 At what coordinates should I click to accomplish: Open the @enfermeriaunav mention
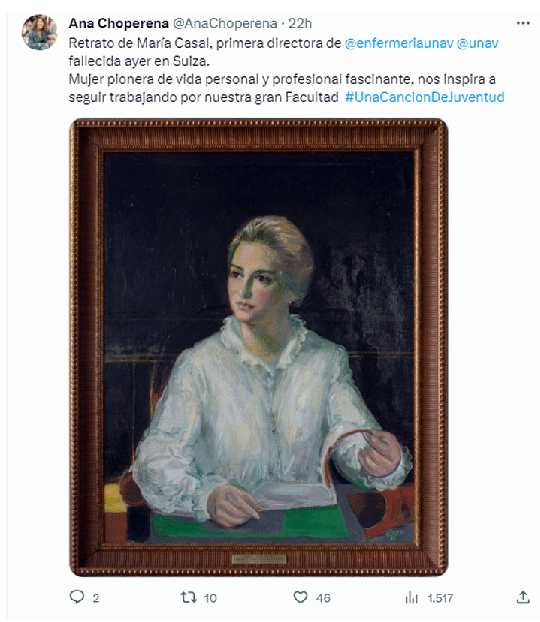[399, 43]
